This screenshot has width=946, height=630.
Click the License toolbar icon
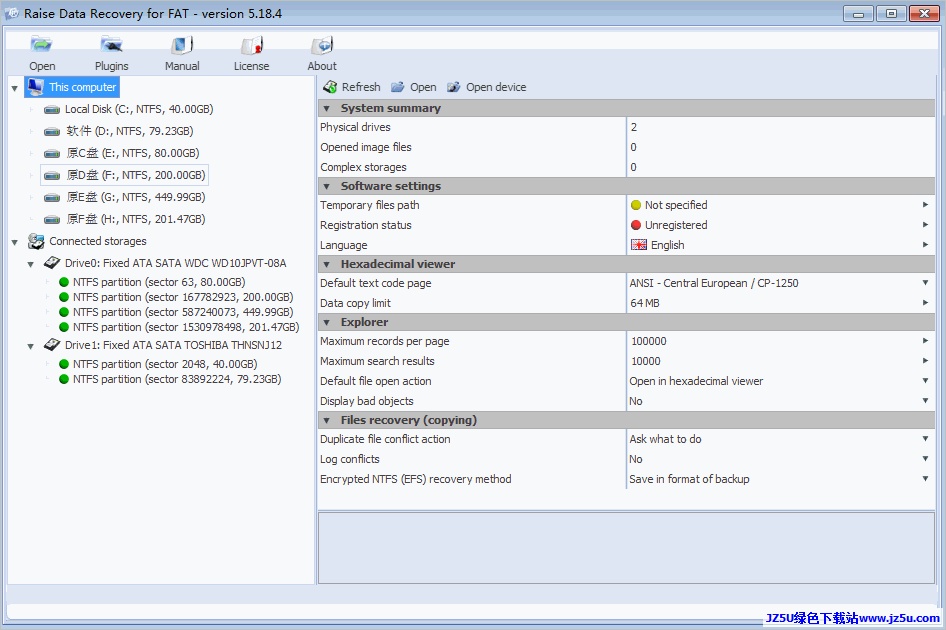tap(252, 45)
